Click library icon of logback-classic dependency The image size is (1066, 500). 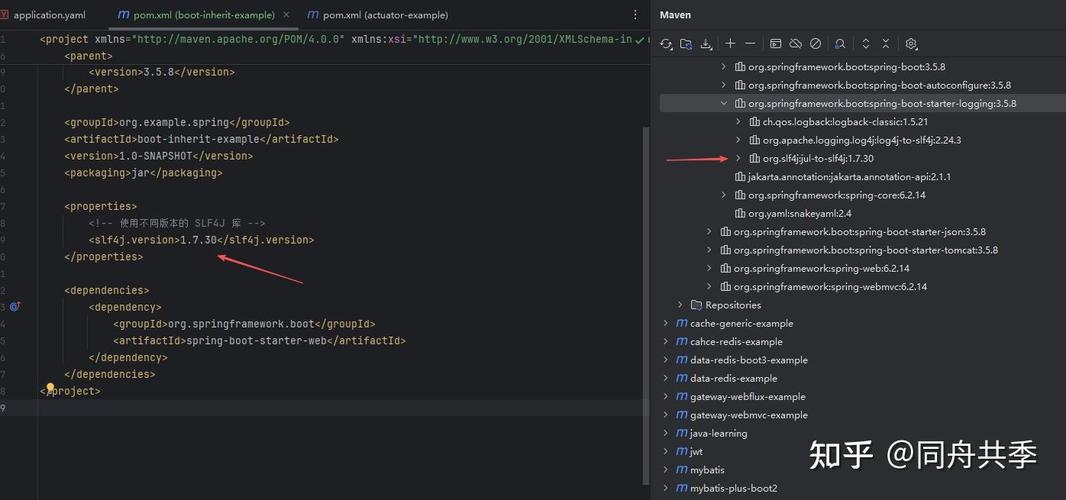pyautogui.click(x=754, y=122)
